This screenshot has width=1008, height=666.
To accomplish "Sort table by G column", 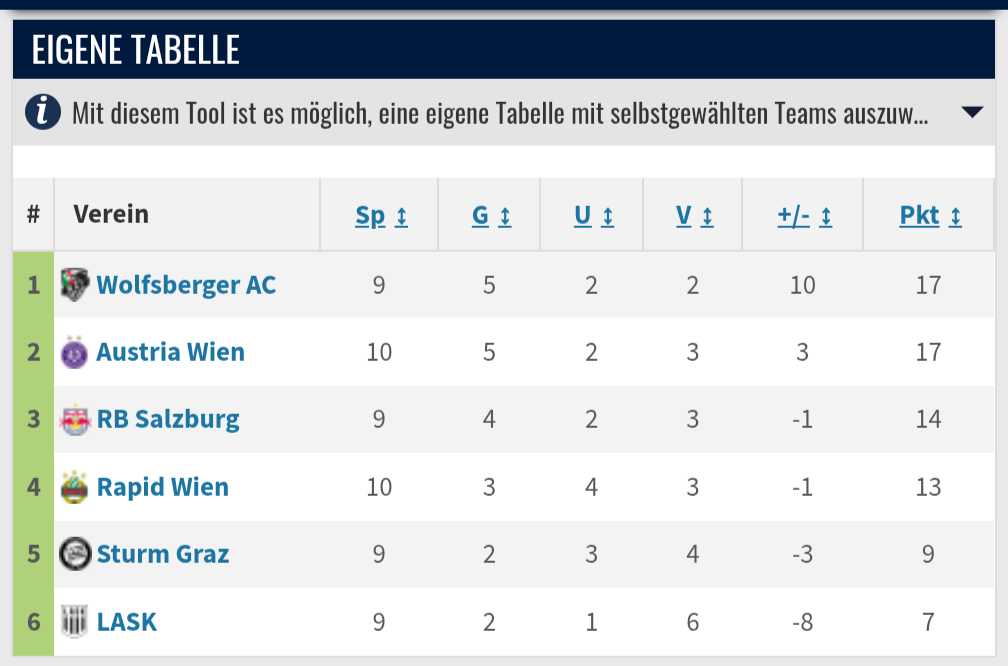I will (491, 216).
